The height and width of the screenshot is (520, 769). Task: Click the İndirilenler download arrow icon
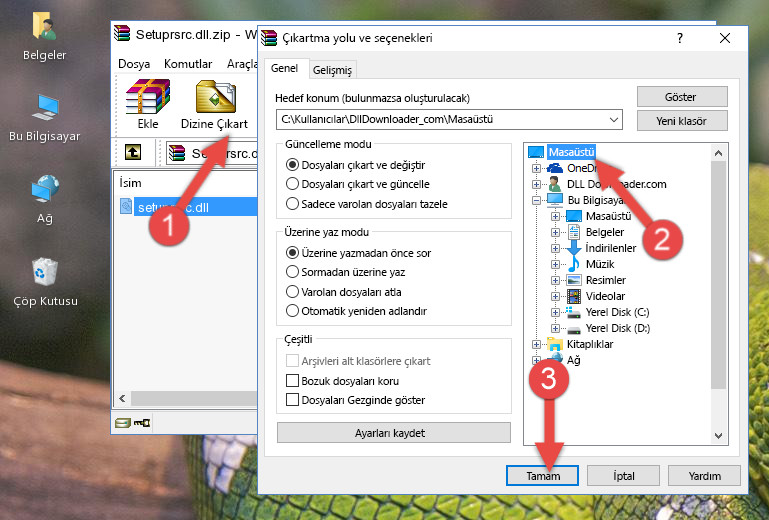(573, 248)
